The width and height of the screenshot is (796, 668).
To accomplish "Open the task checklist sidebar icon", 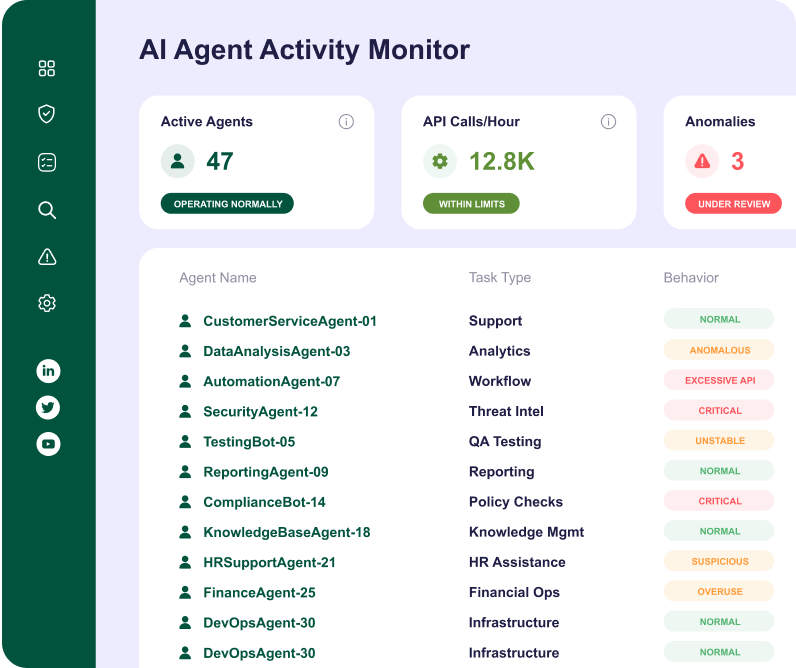I will pyautogui.click(x=47, y=162).
